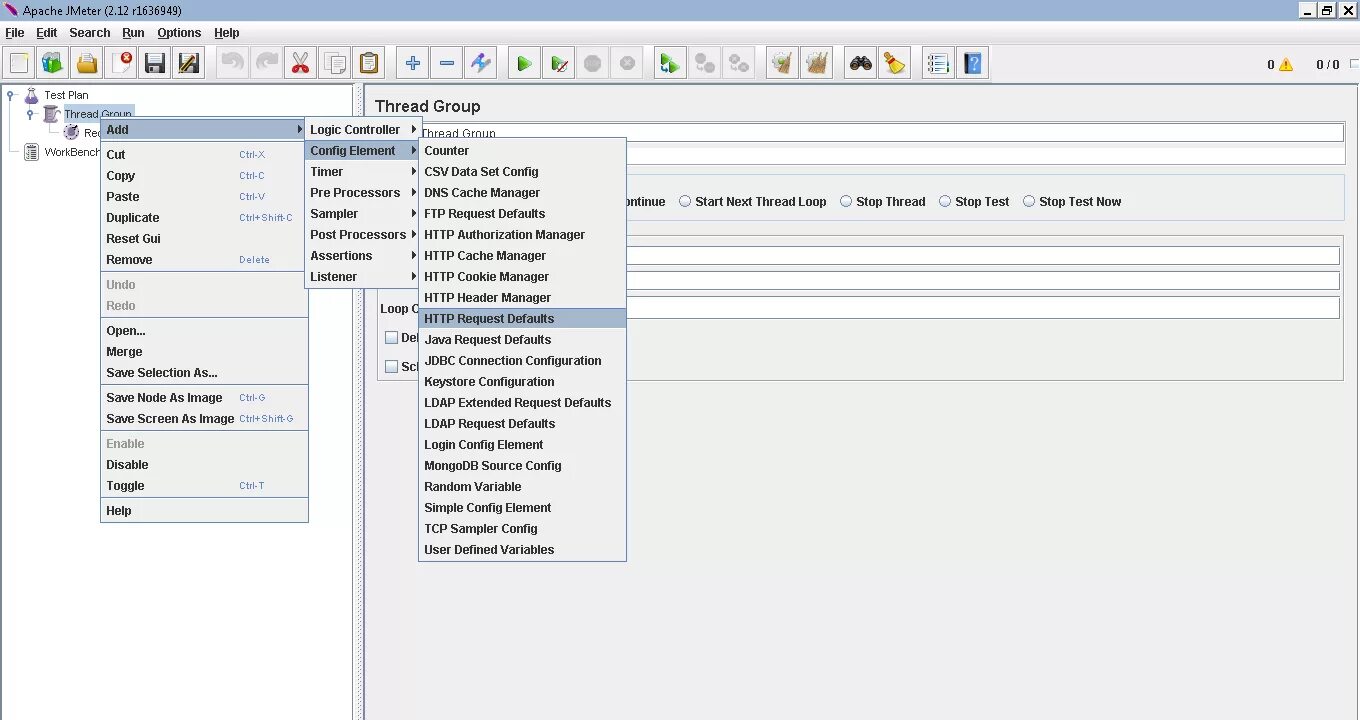Screen dimensions: 1360x720
Task: Open the File menu
Action: (15, 32)
